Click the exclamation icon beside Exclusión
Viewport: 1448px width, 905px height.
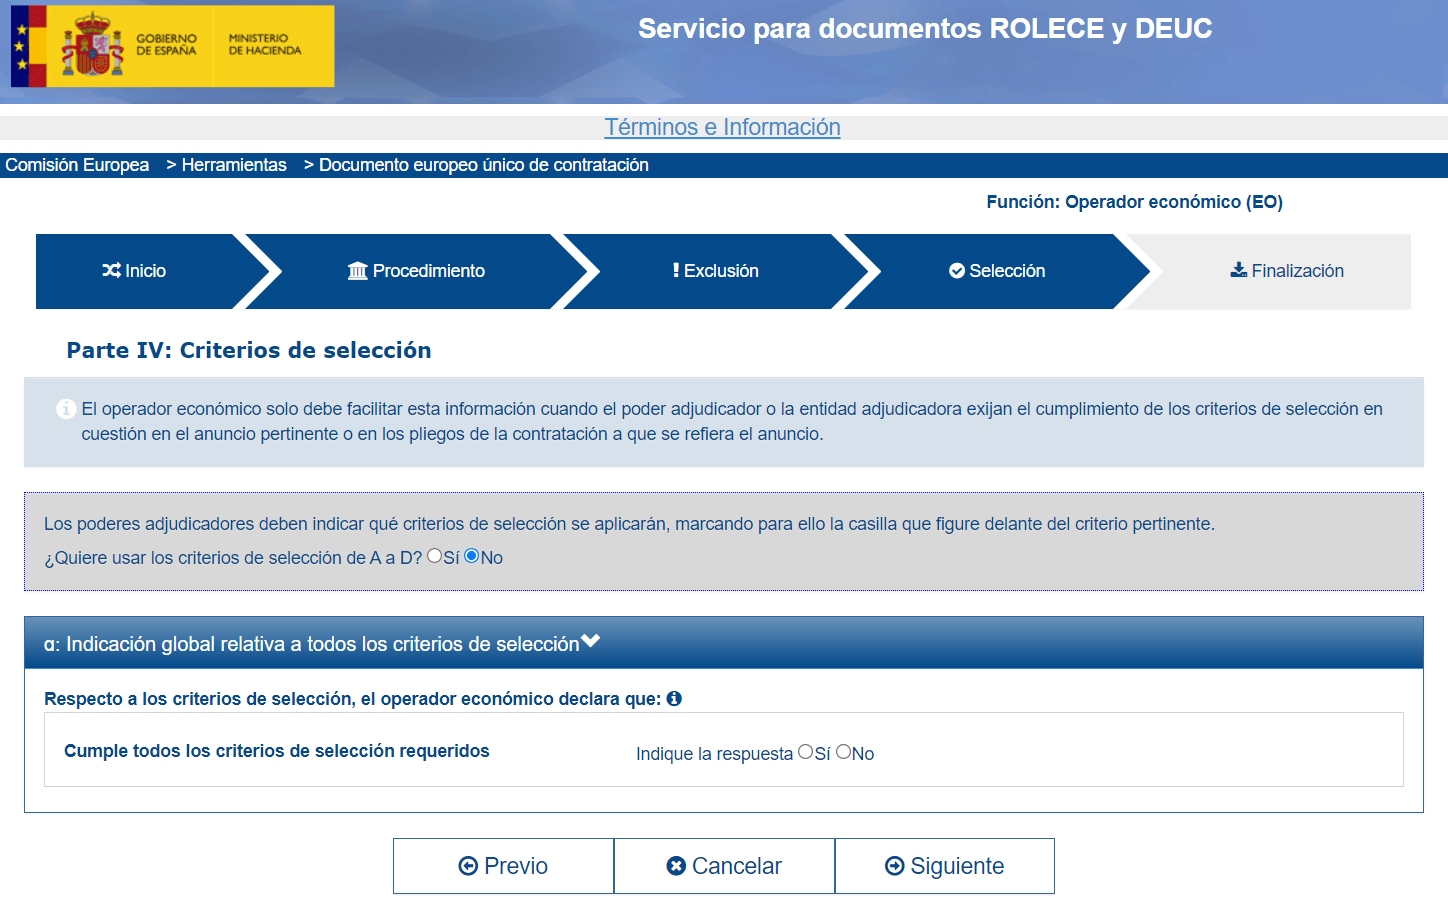676,270
